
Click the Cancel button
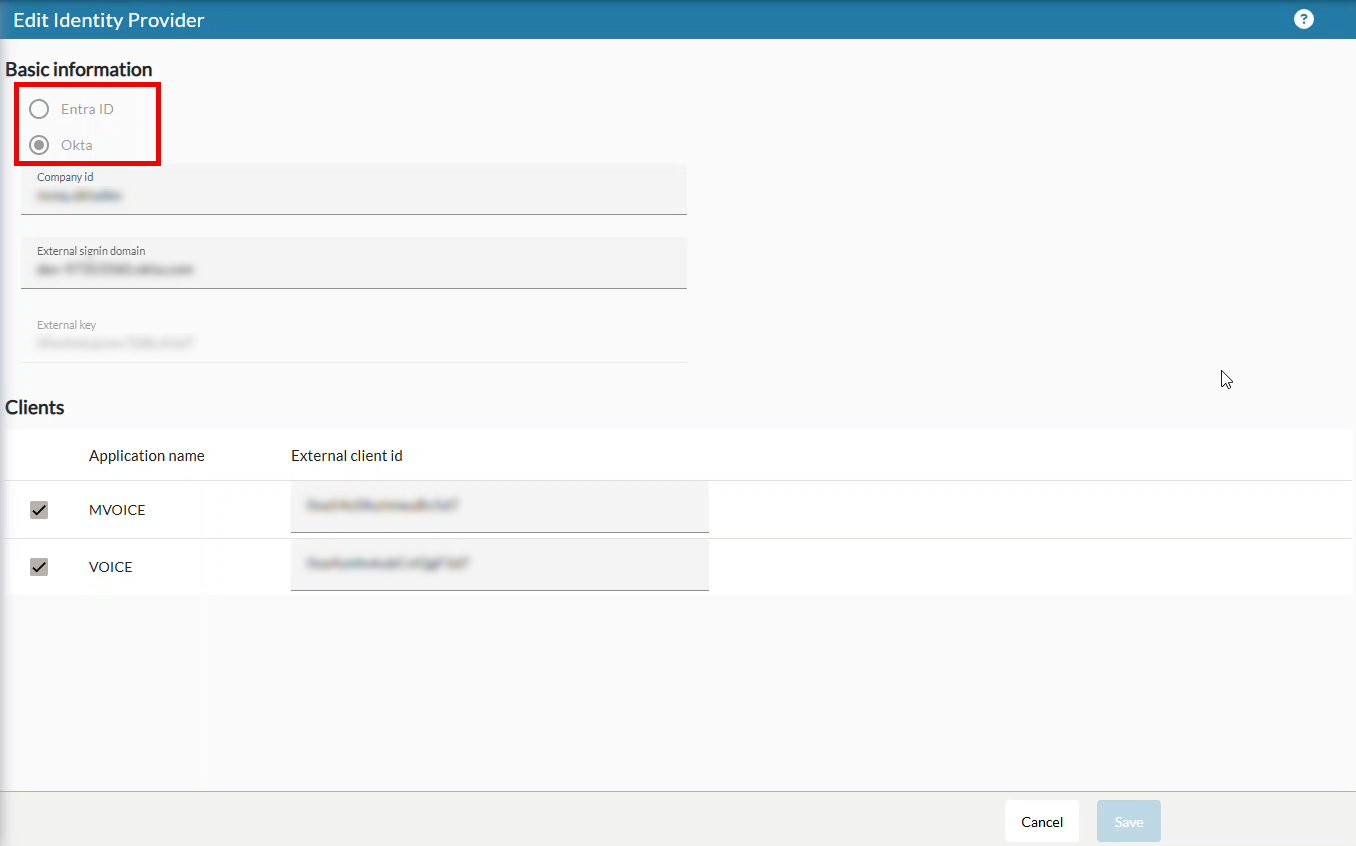pyautogui.click(x=1042, y=821)
